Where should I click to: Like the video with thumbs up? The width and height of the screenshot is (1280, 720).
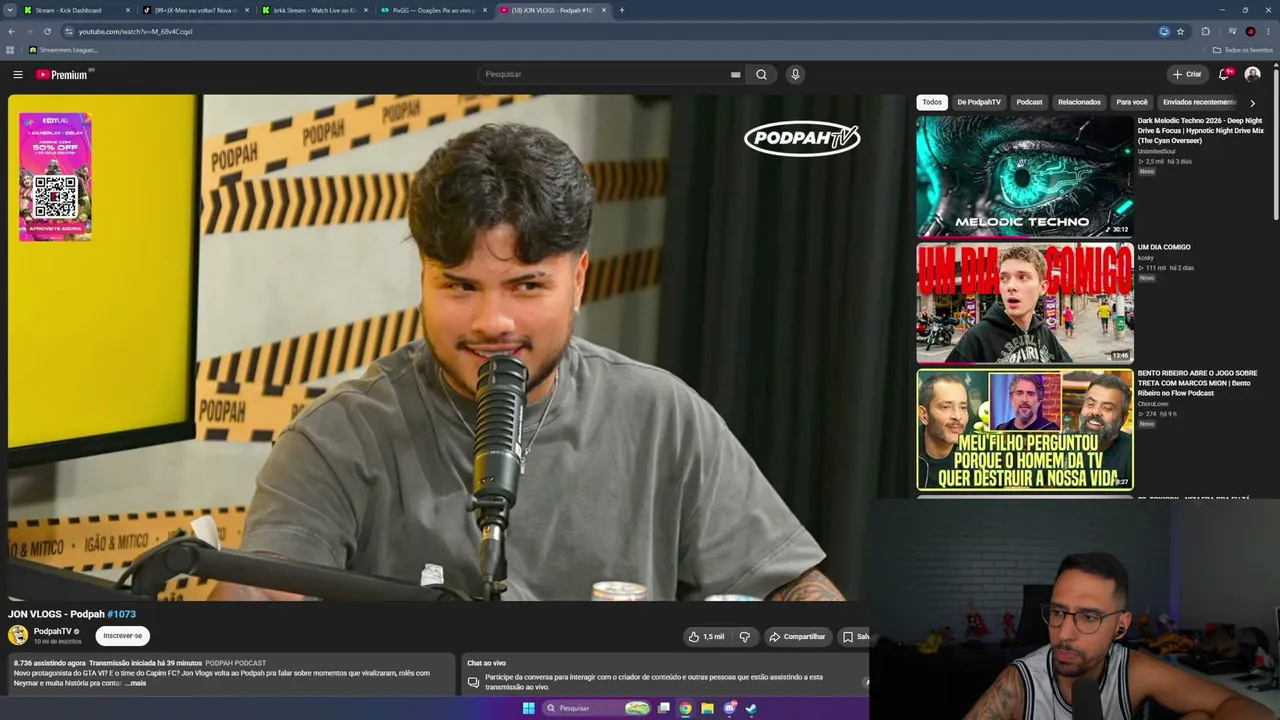point(706,637)
